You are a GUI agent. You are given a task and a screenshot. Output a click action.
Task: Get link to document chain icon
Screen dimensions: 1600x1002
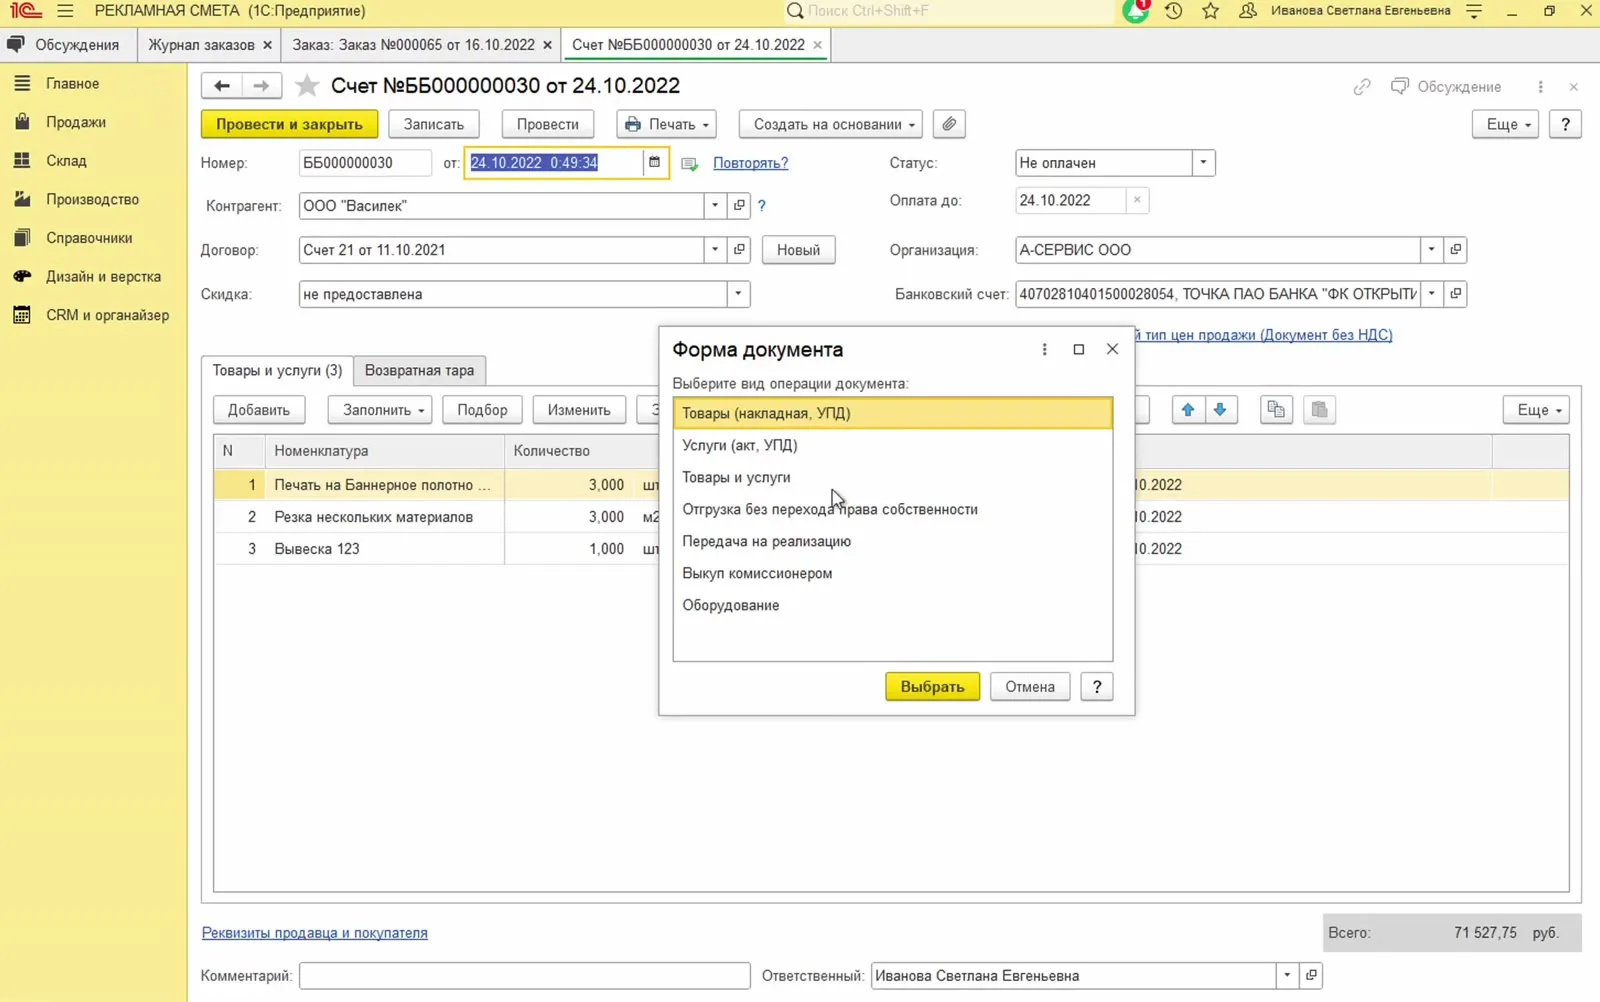1362,87
